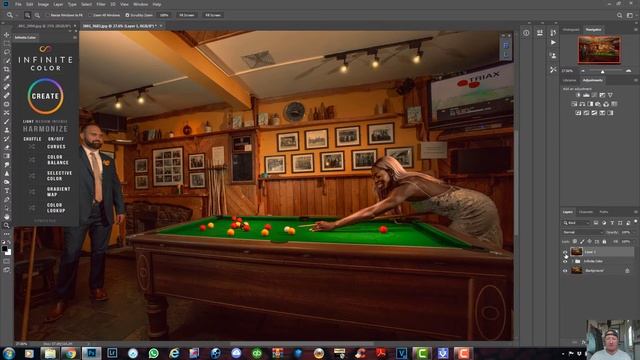
Task: Select the Zoom tool in left toolbar
Action: 7,225
